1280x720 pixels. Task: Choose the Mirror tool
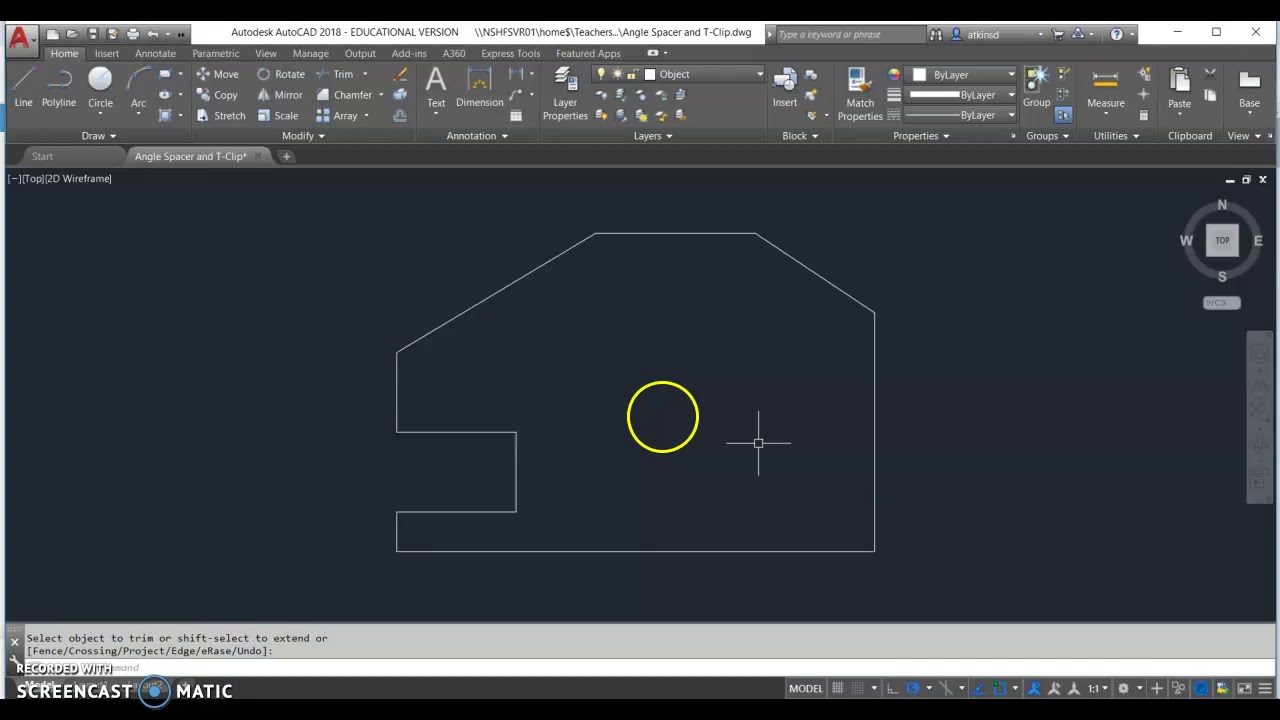pyautogui.click(x=279, y=95)
